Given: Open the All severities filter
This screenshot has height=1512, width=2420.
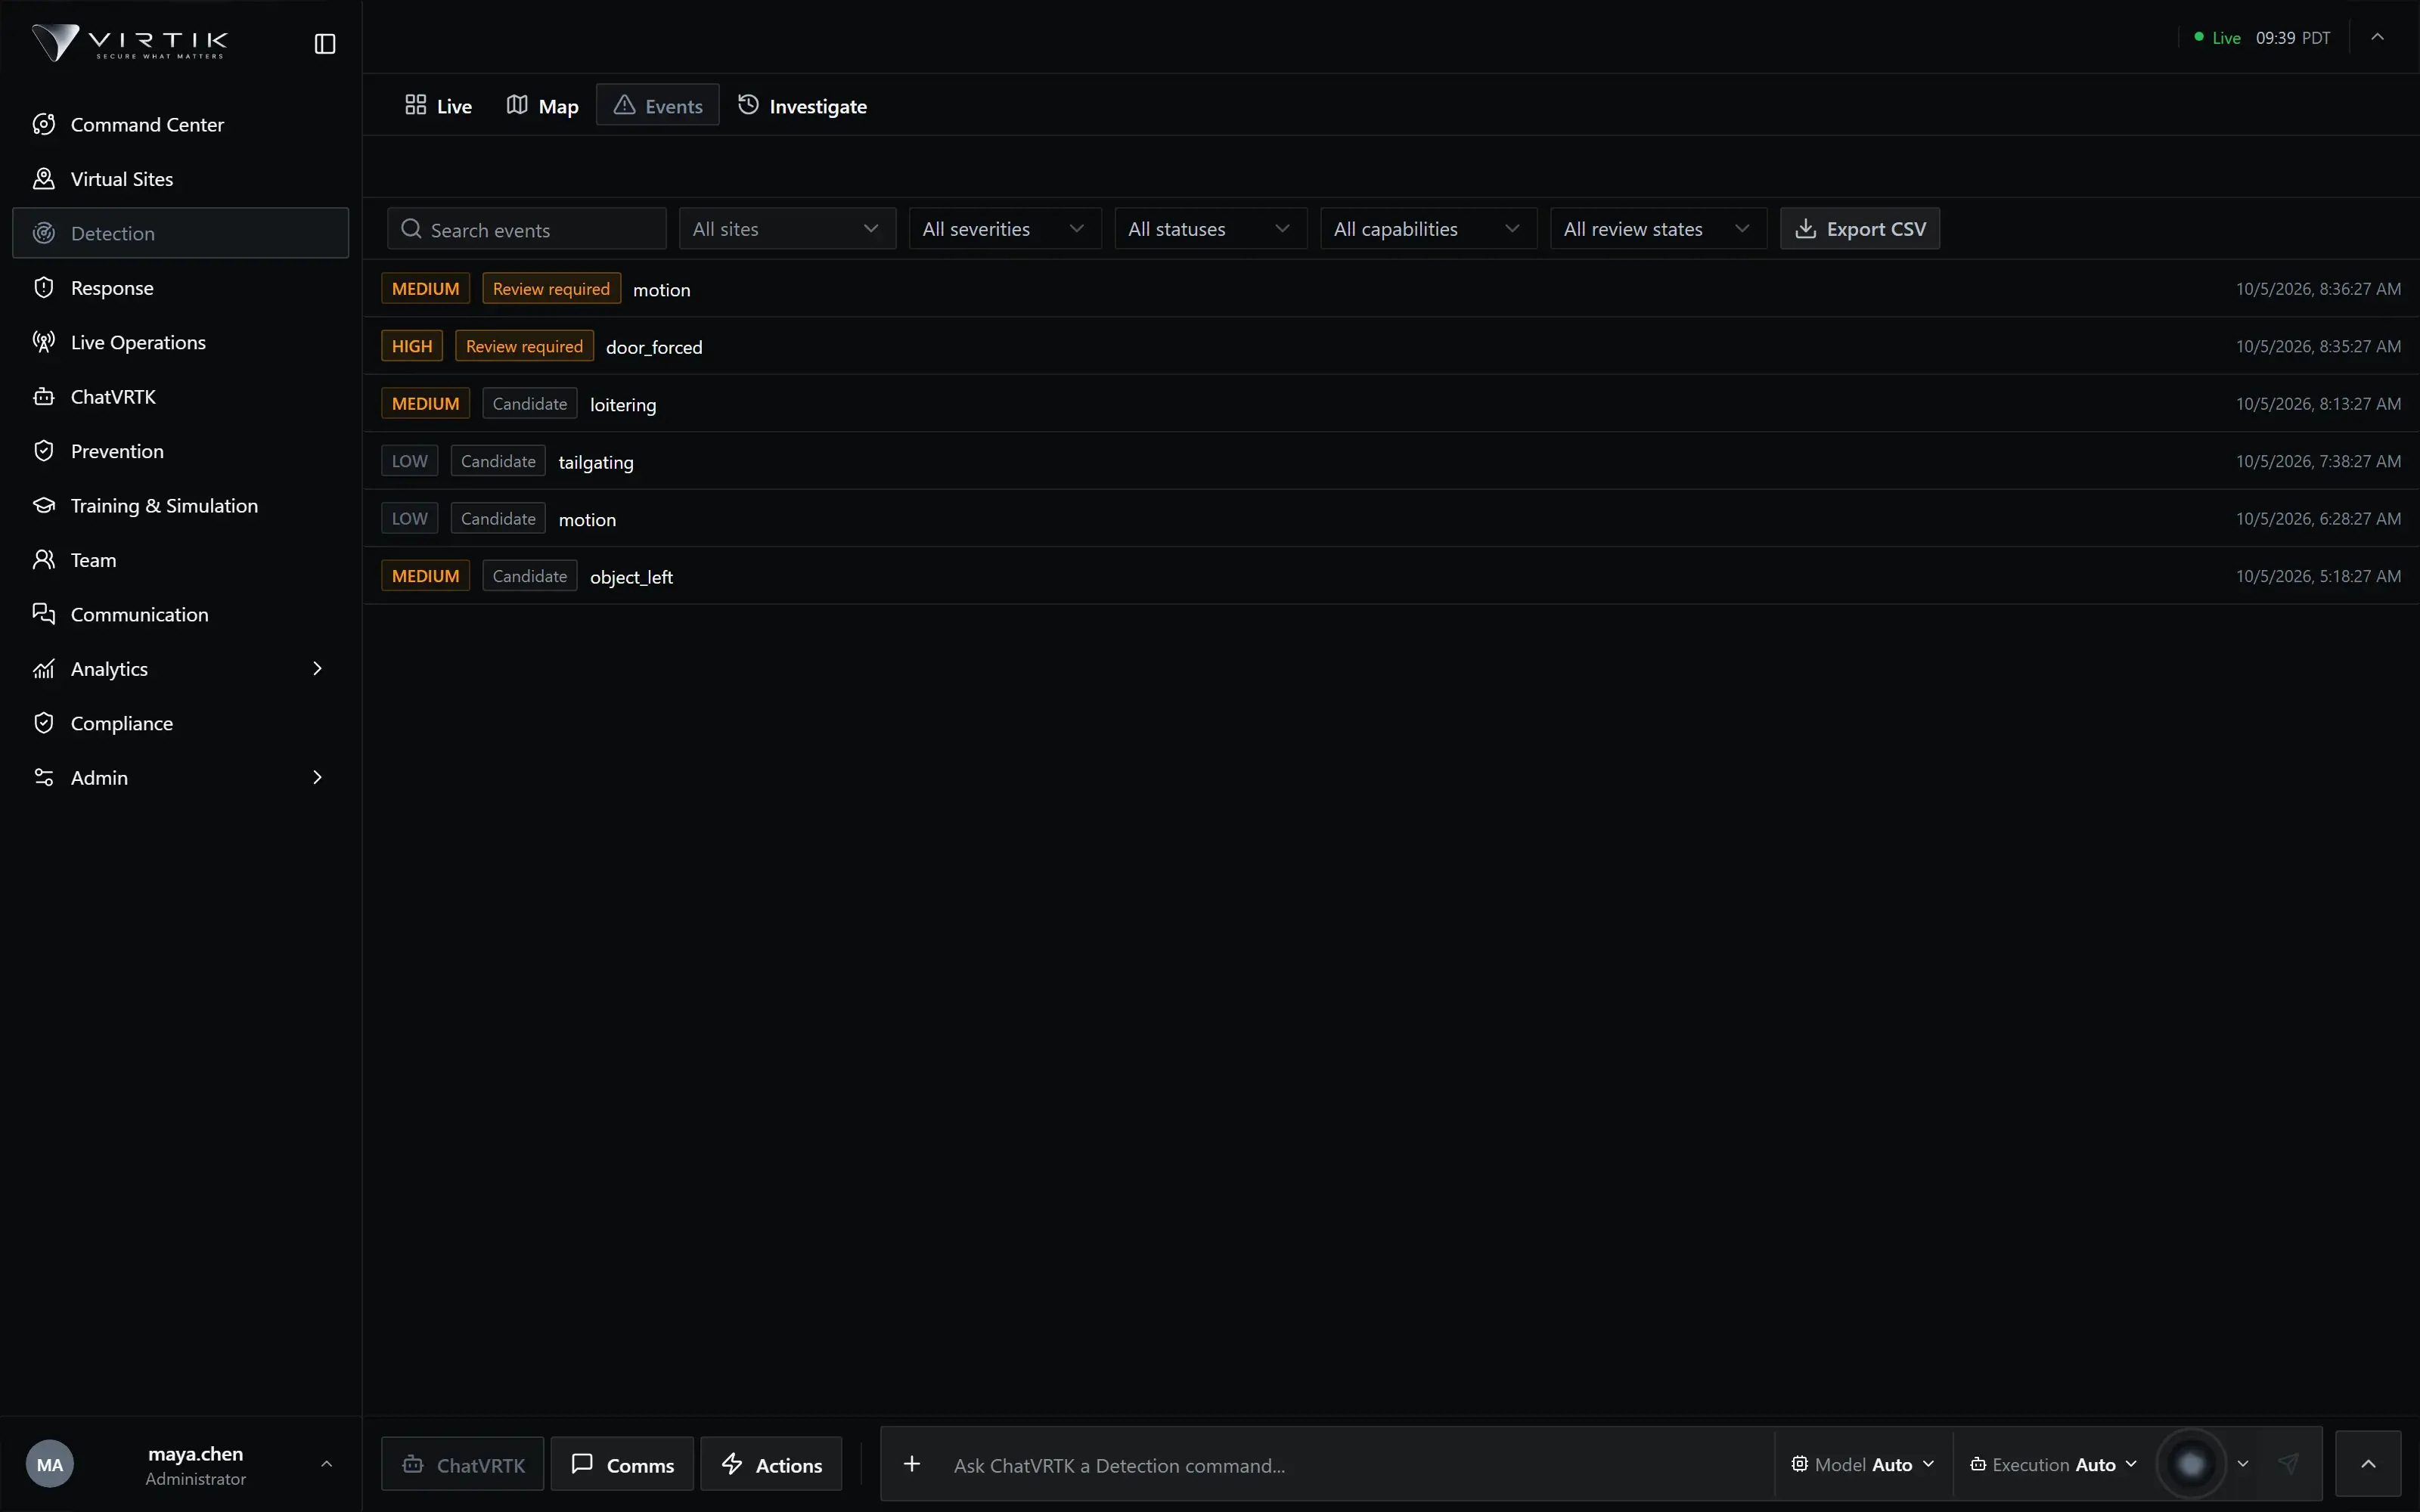Looking at the screenshot, I should click(1005, 229).
